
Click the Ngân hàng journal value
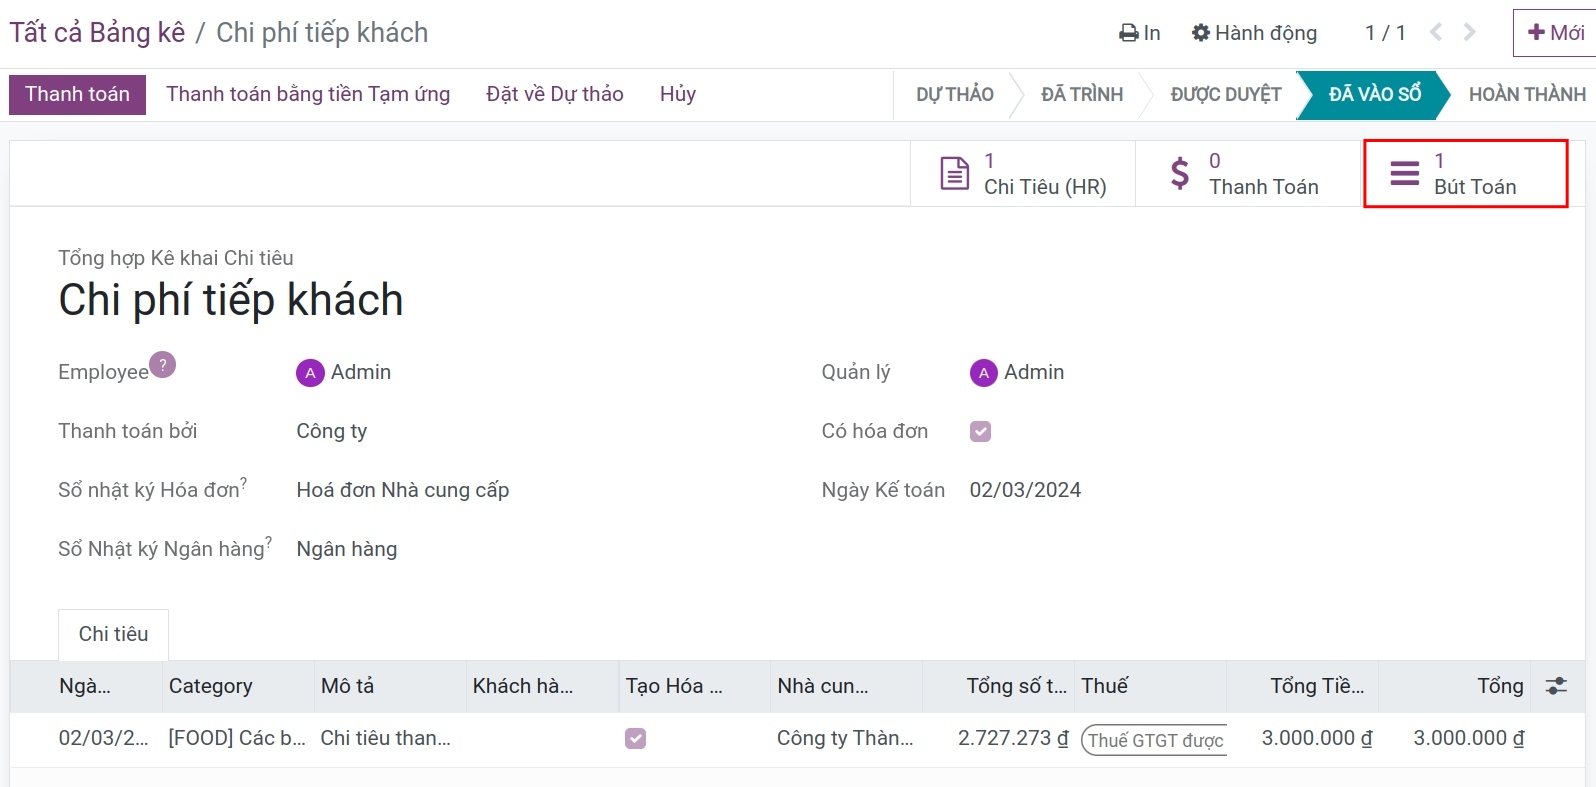click(x=347, y=549)
